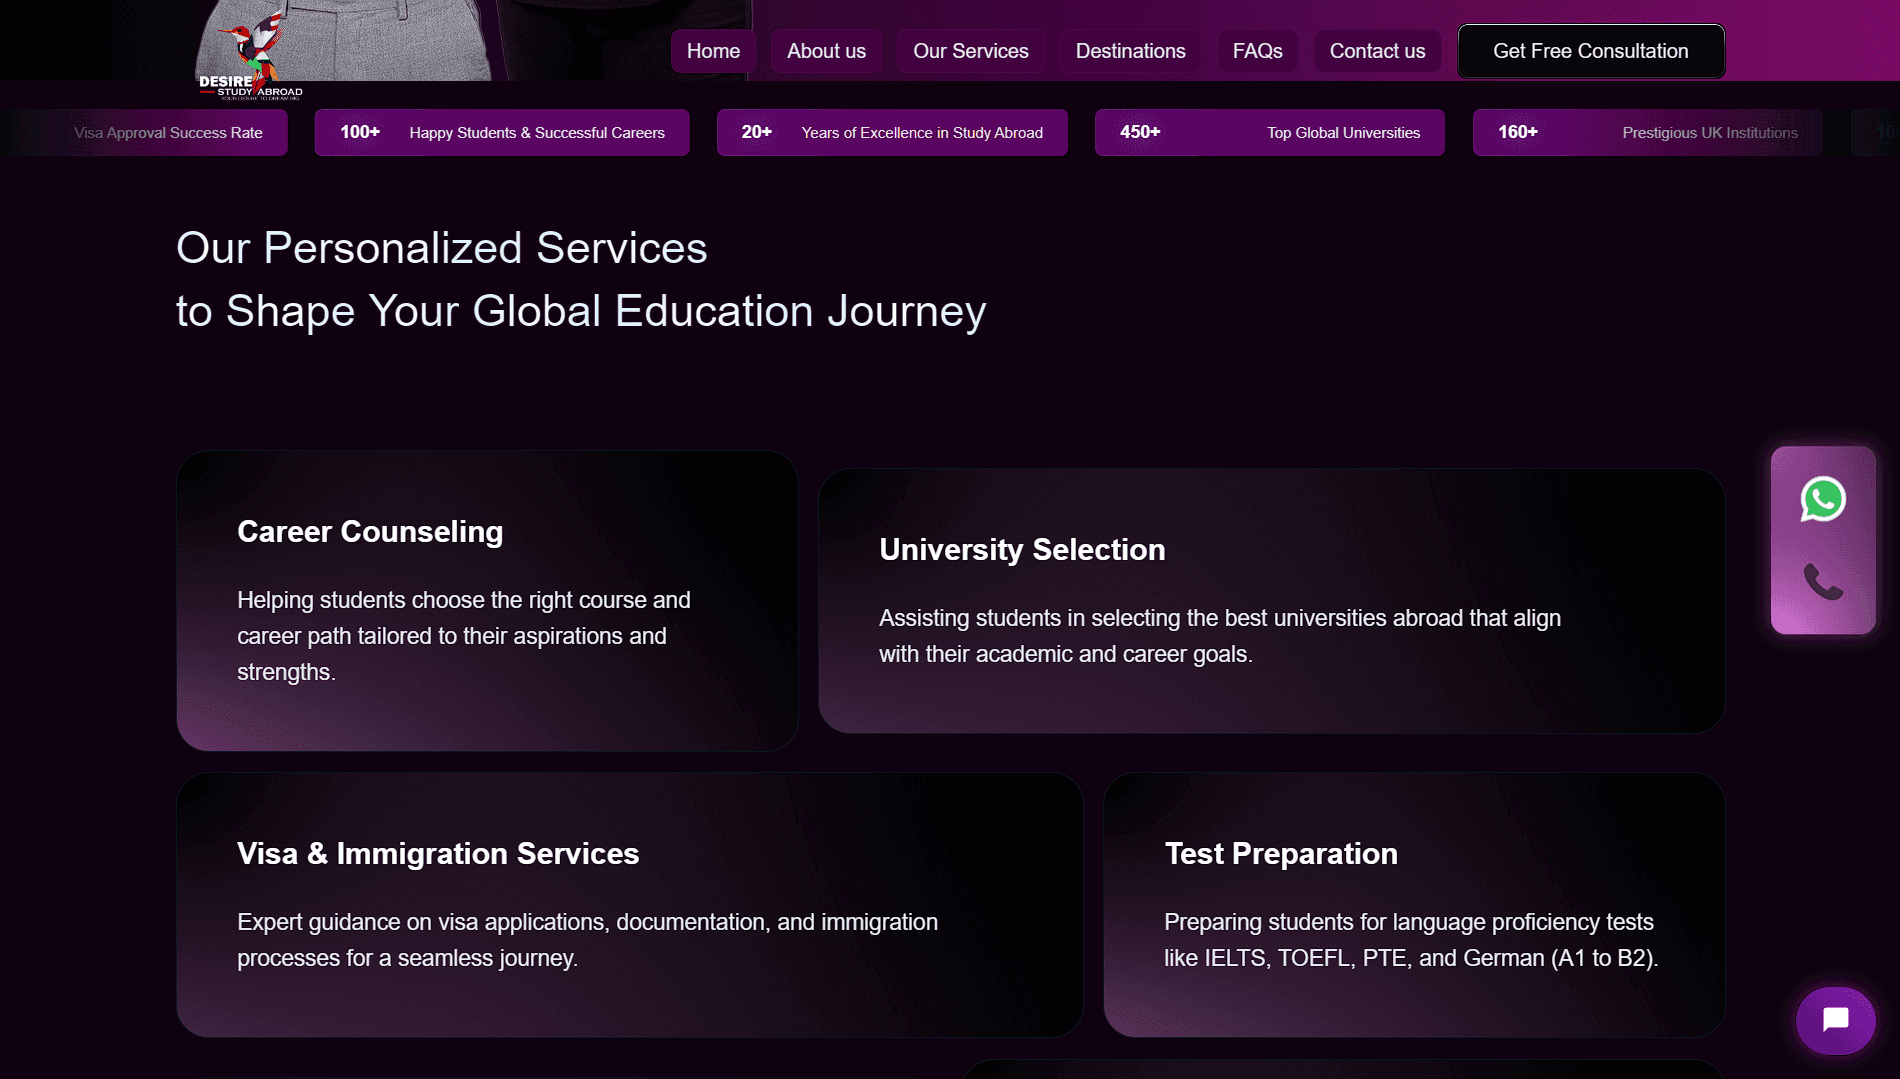Click the Test Preparation description text

(1411, 940)
